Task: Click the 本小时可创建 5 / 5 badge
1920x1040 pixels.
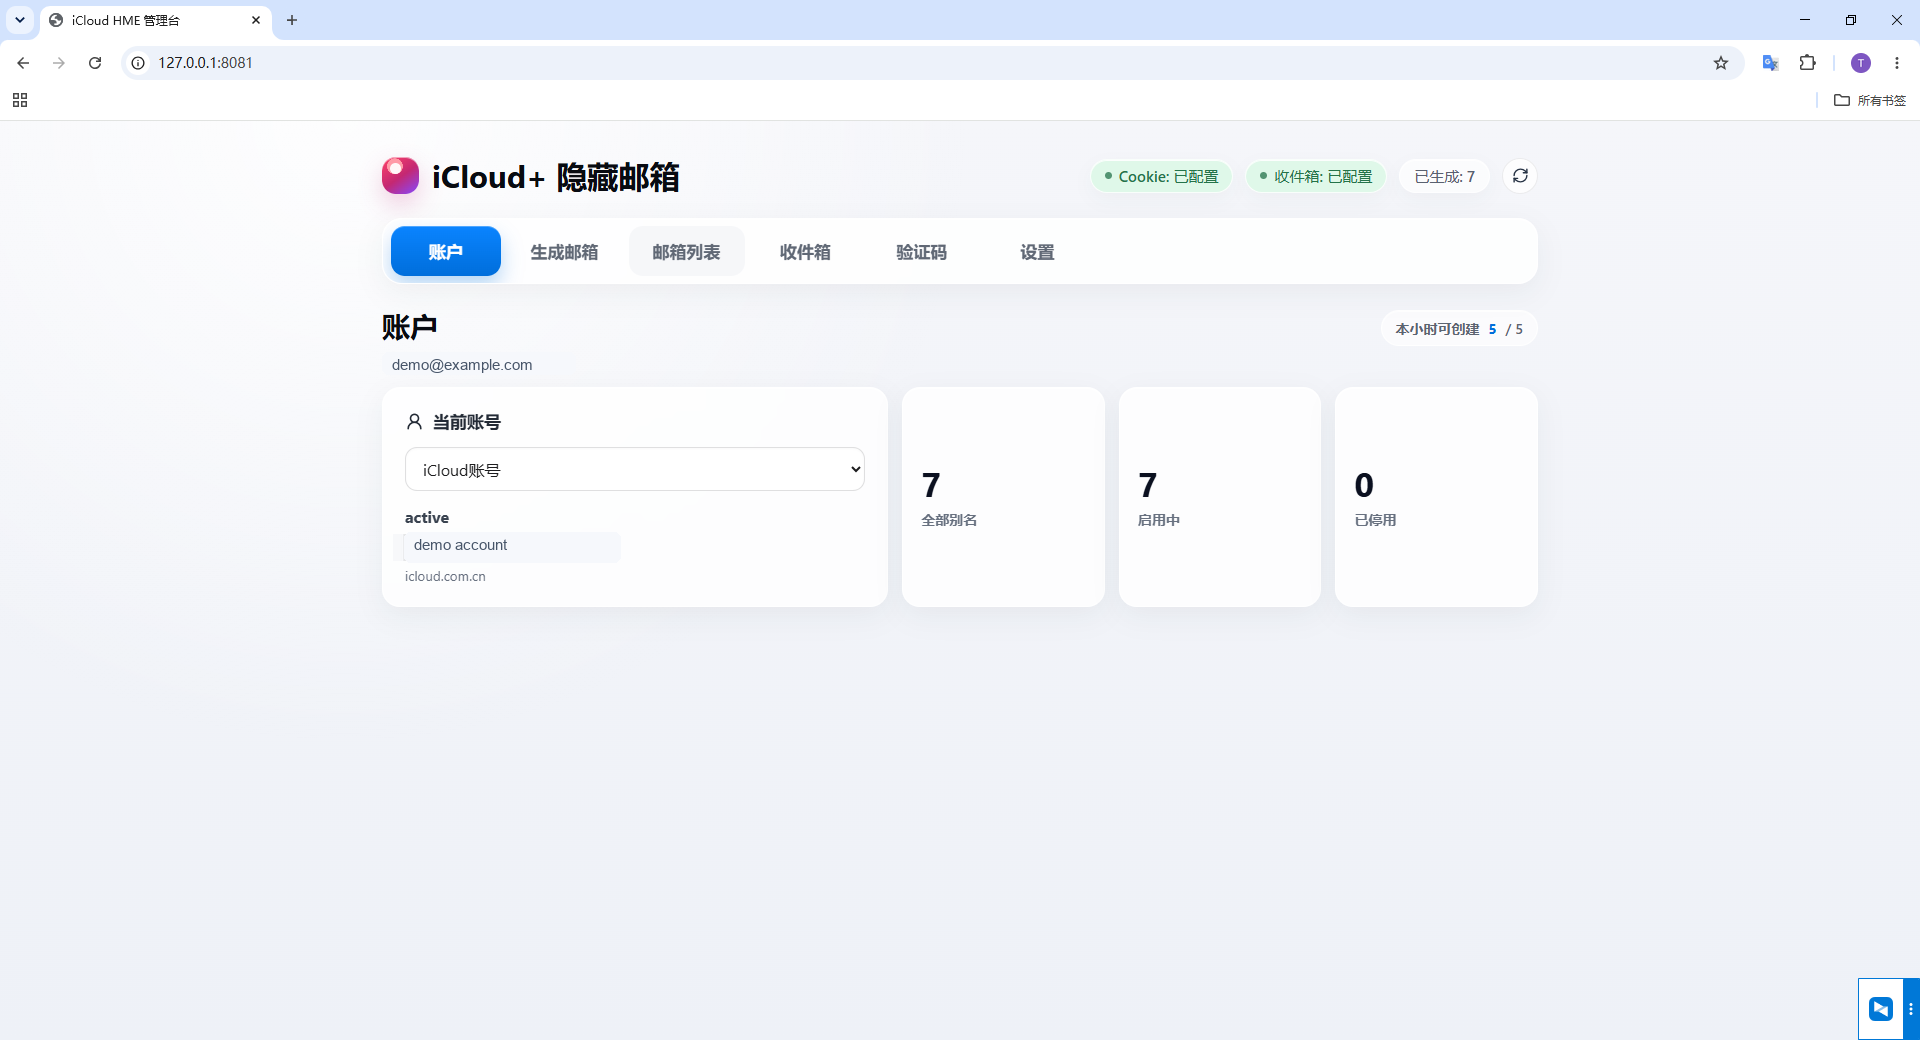Action: coord(1459,329)
